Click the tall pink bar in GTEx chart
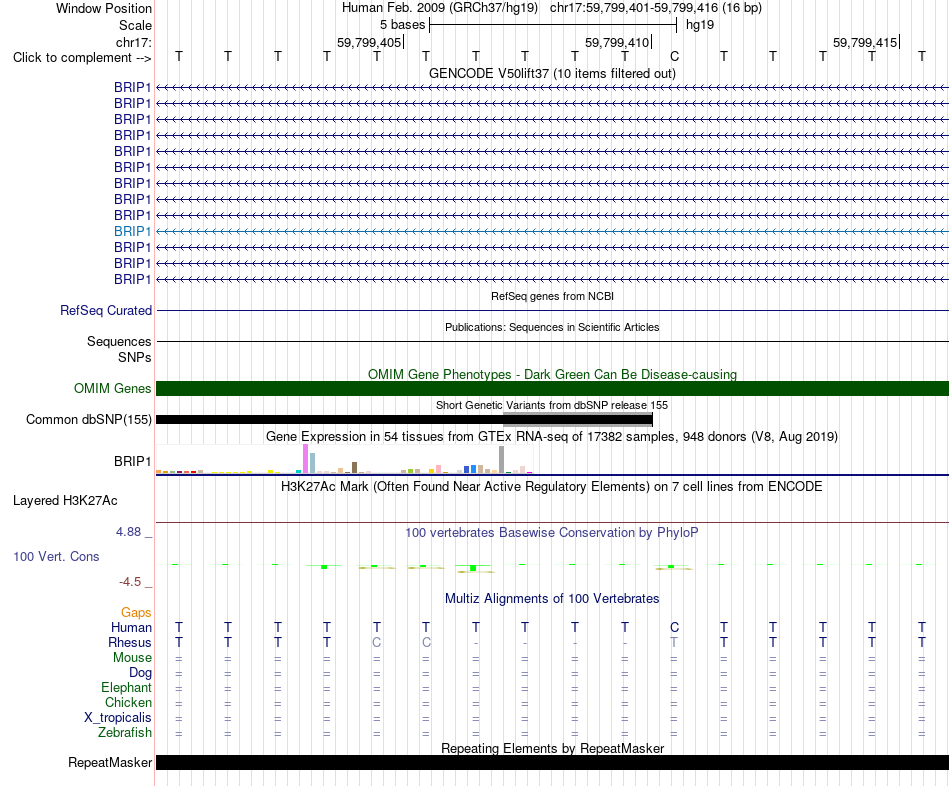The height and width of the screenshot is (786, 950). tap(305, 459)
